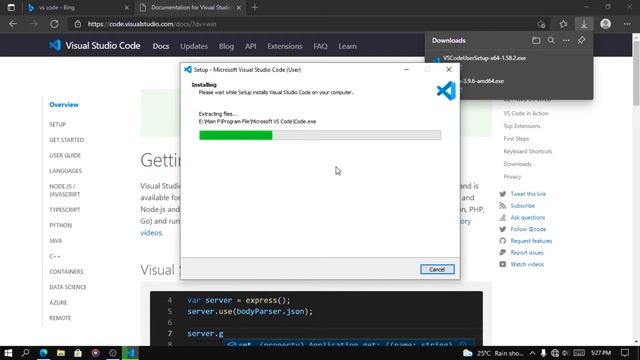Open browser Settings and more menu
Screen dimensions: 640x360
tap(627, 24)
